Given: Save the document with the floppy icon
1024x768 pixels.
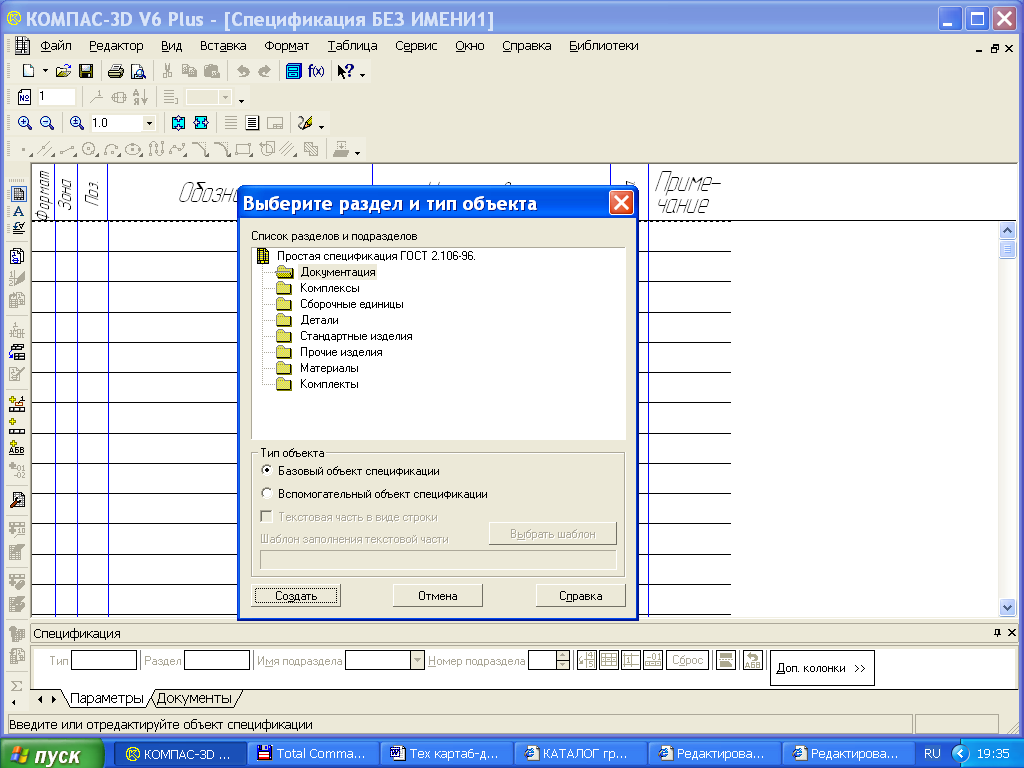Looking at the screenshot, I should [86, 71].
